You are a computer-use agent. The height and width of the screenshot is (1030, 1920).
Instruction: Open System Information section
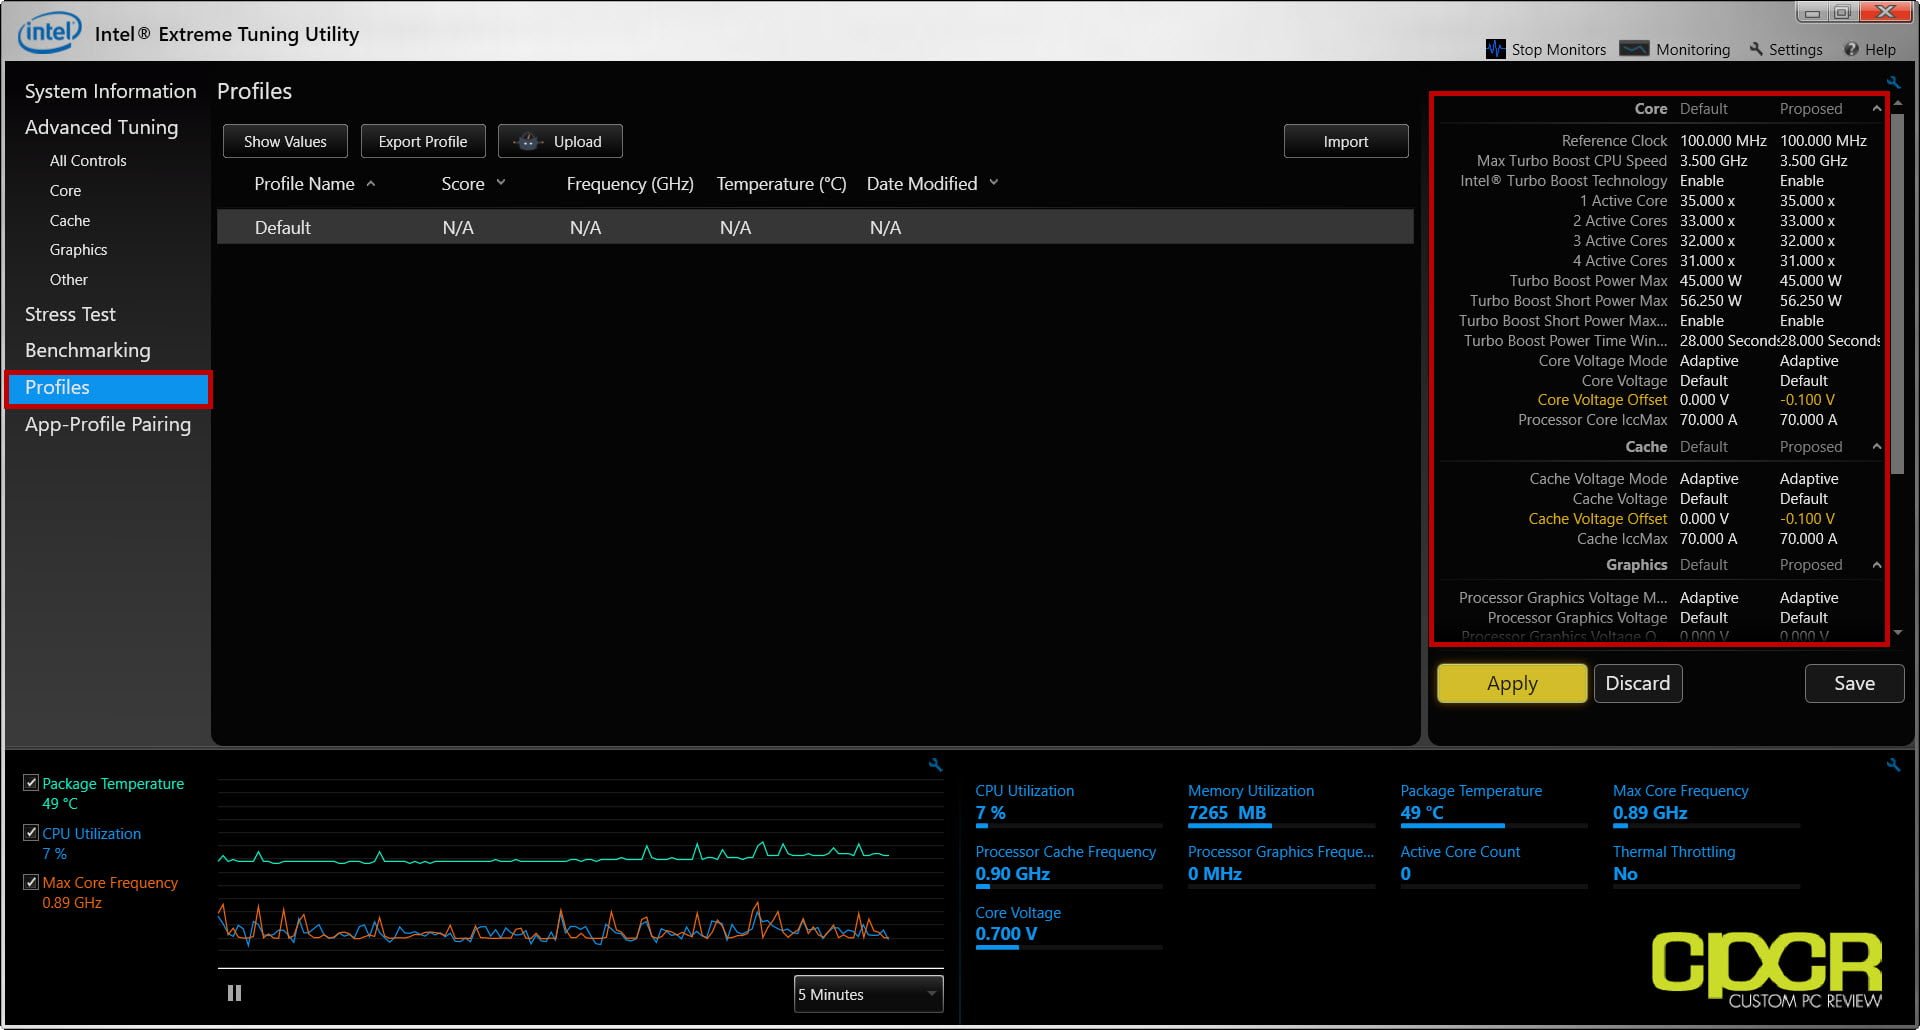coord(110,91)
